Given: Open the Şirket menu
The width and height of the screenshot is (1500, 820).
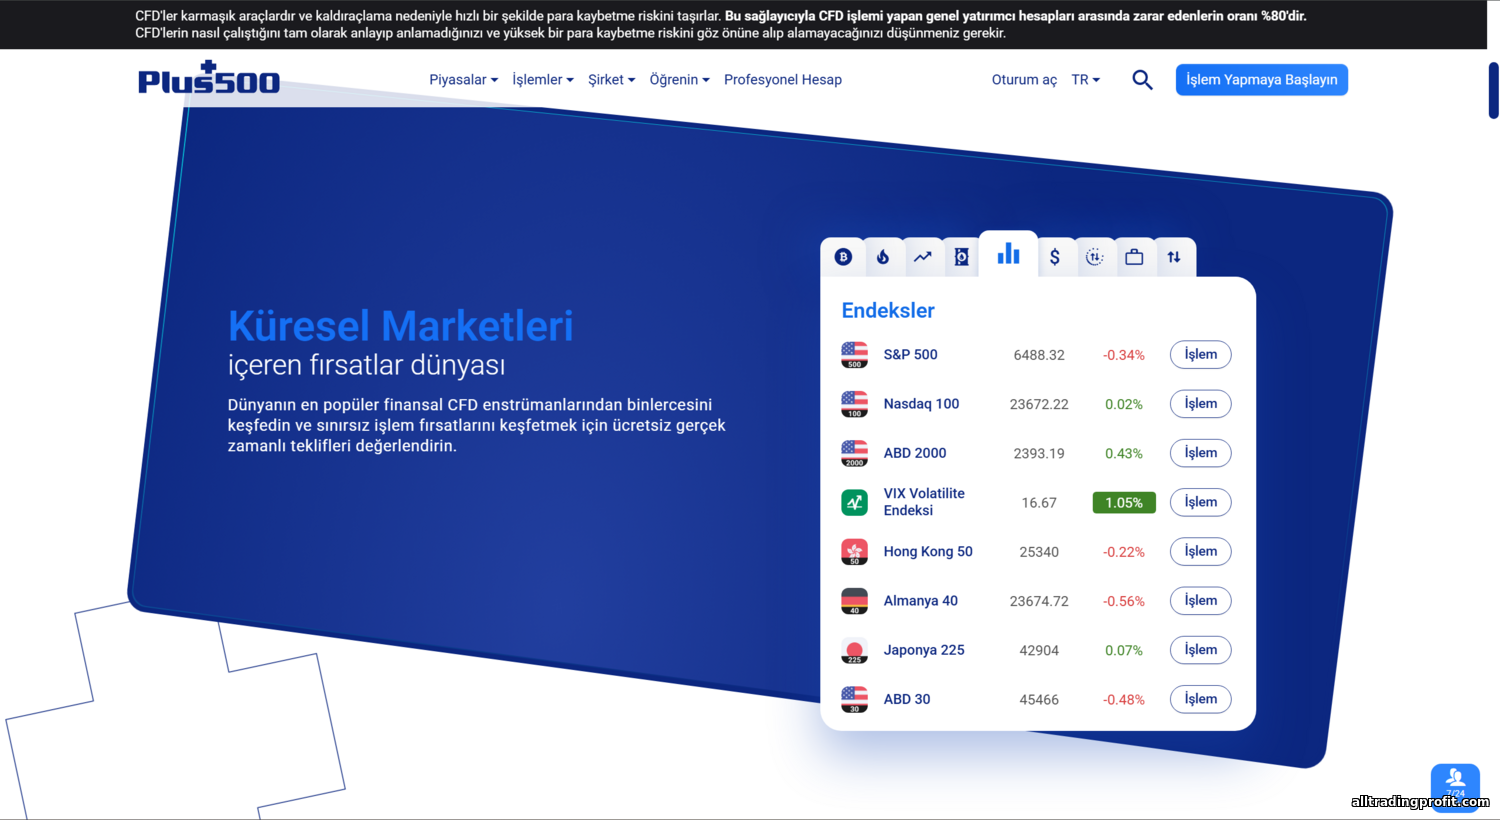Looking at the screenshot, I should [611, 80].
